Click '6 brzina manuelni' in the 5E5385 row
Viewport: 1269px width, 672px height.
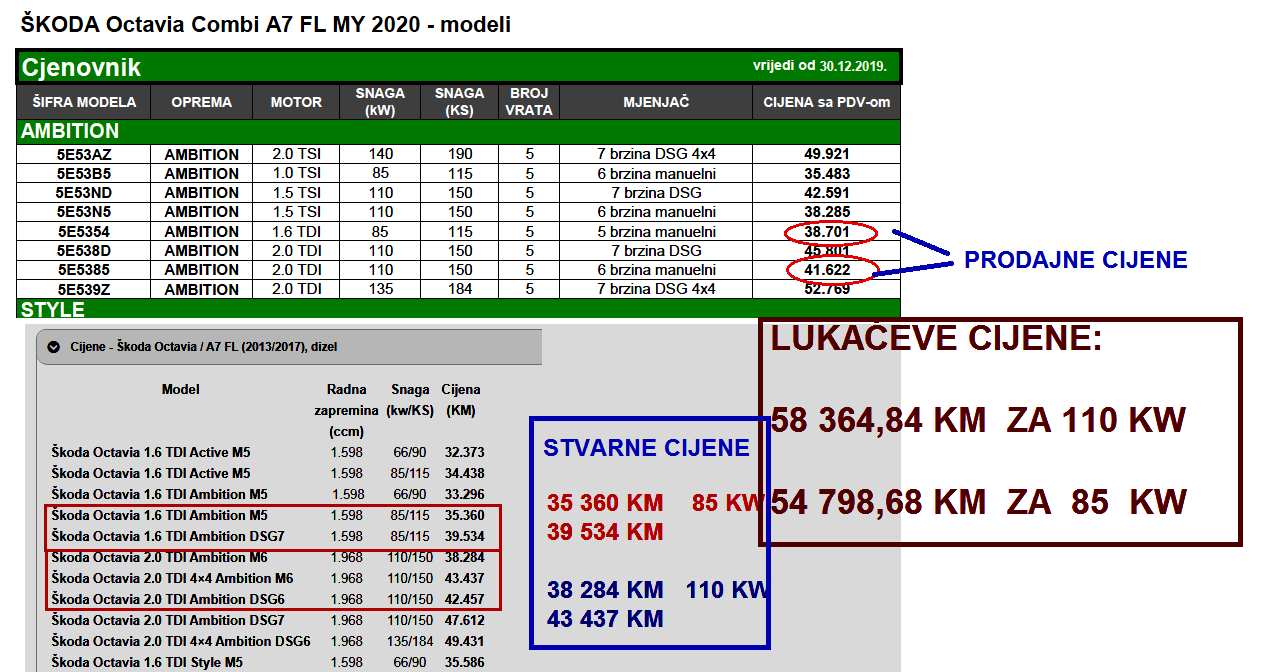click(x=656, y=270)
